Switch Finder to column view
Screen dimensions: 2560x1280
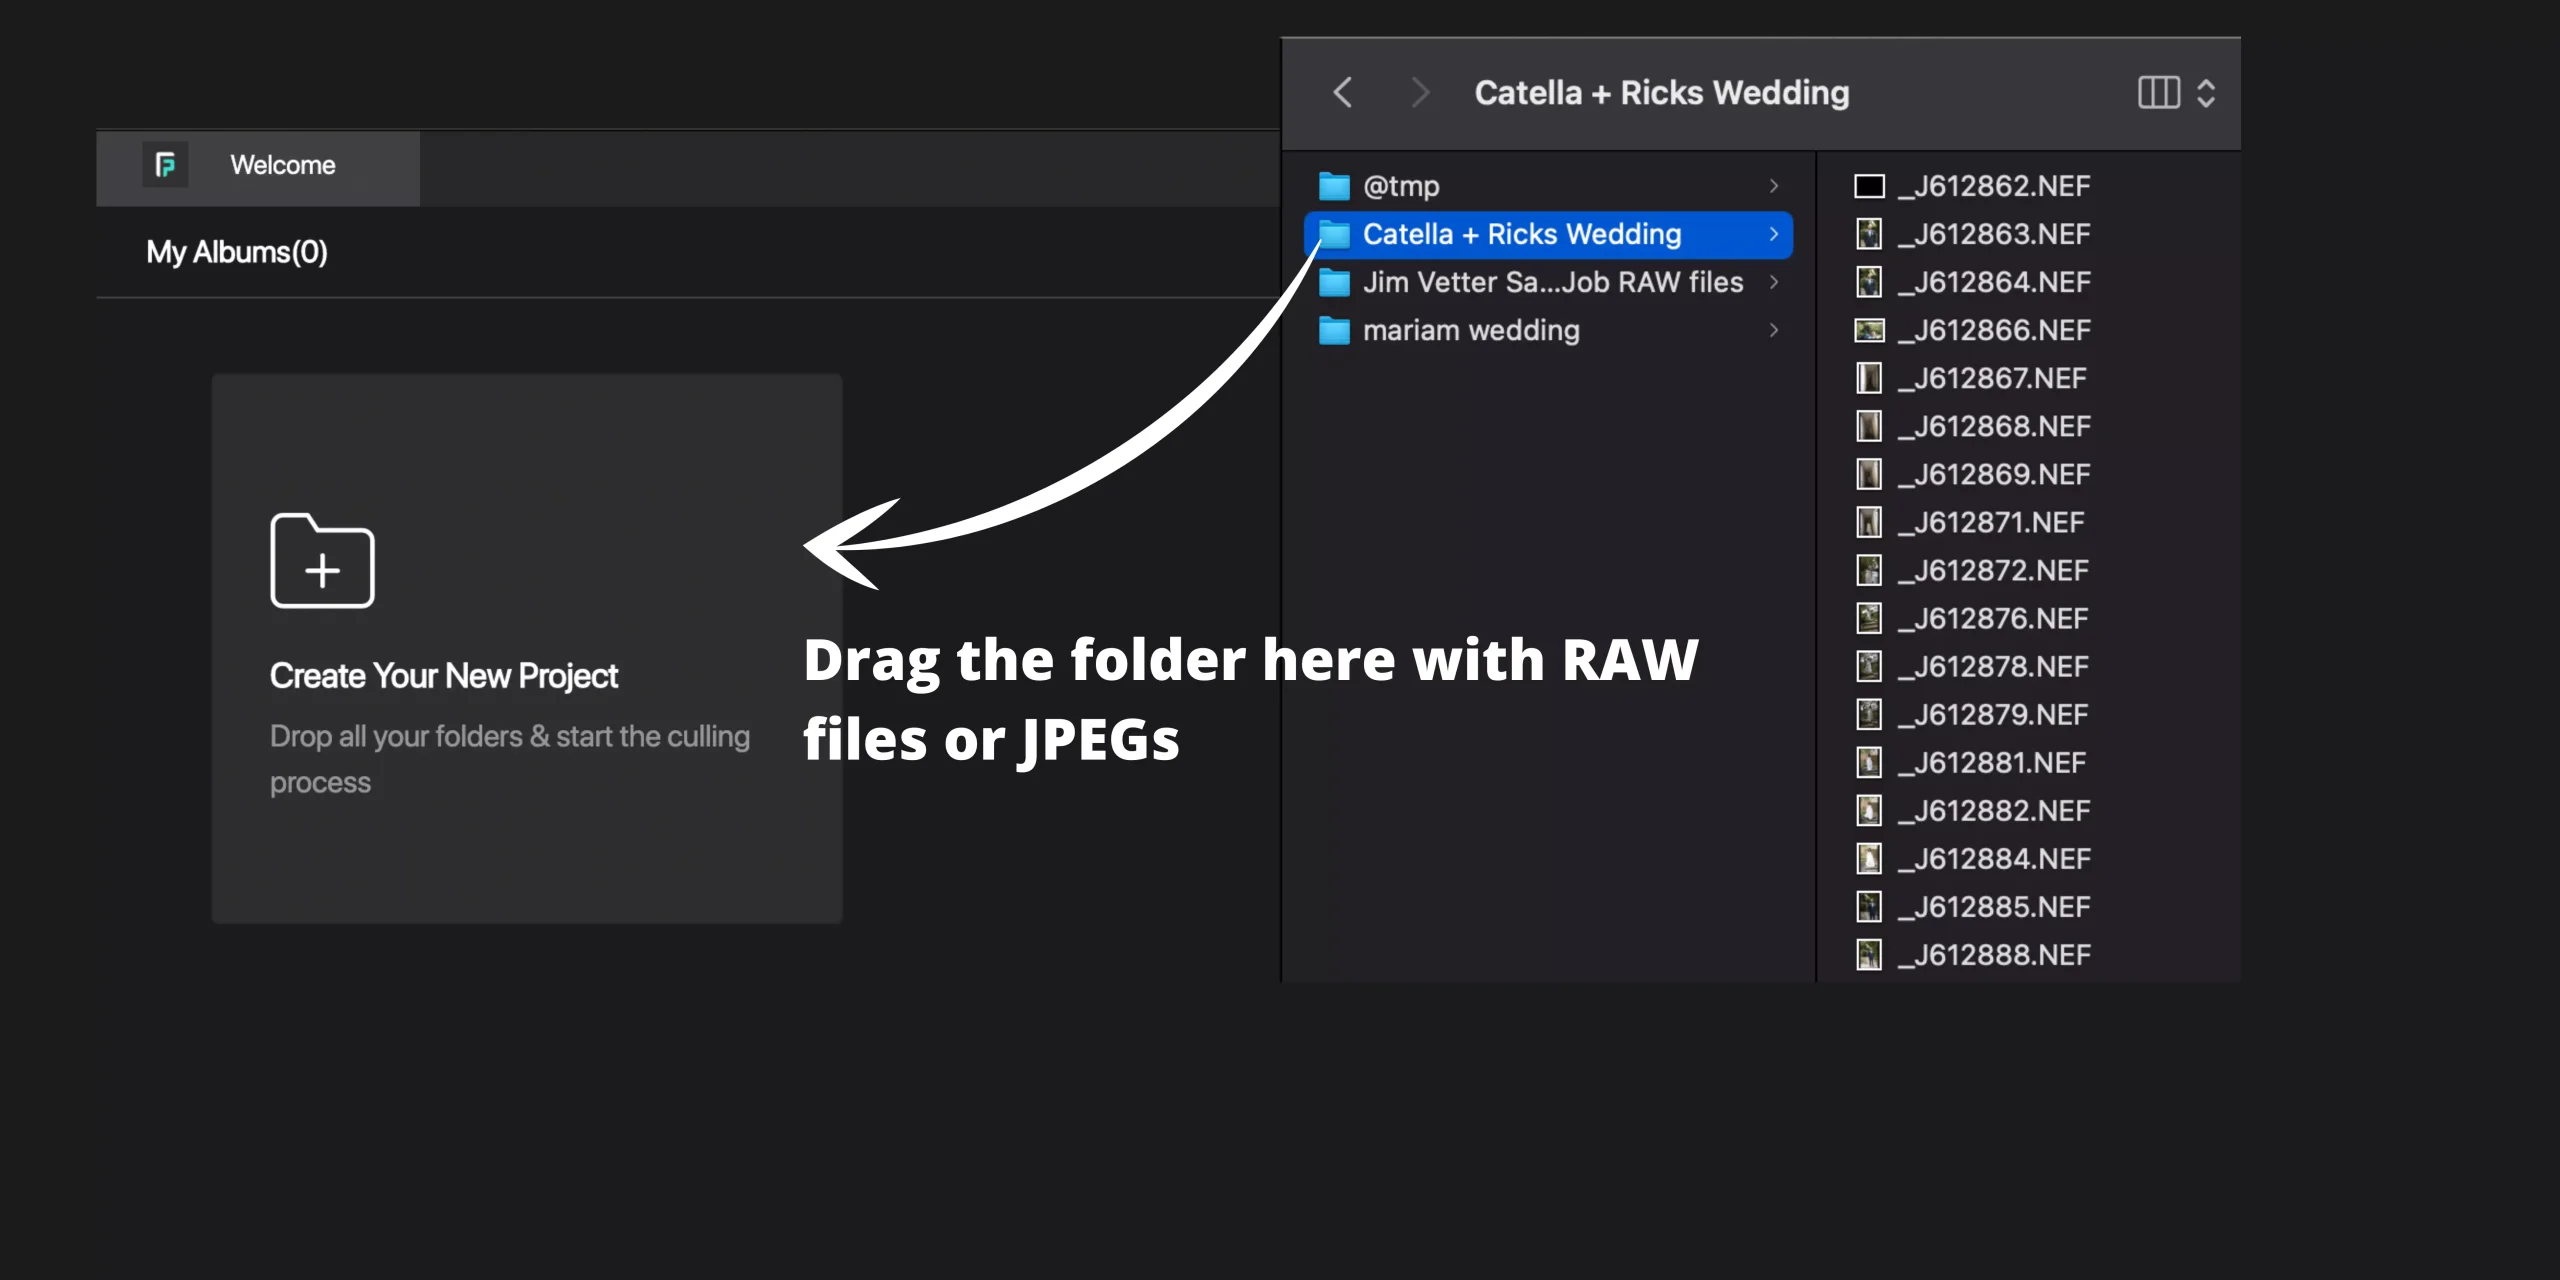click(2159, 93)
